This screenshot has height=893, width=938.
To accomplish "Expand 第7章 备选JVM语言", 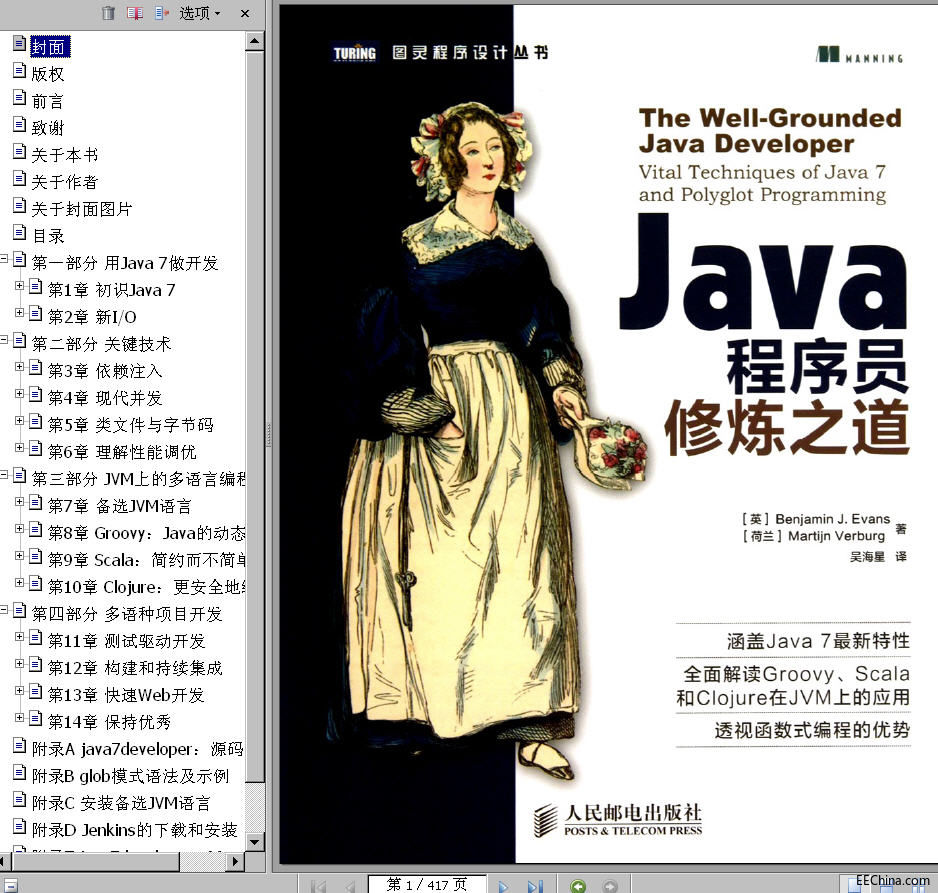I will pos(20,502).
